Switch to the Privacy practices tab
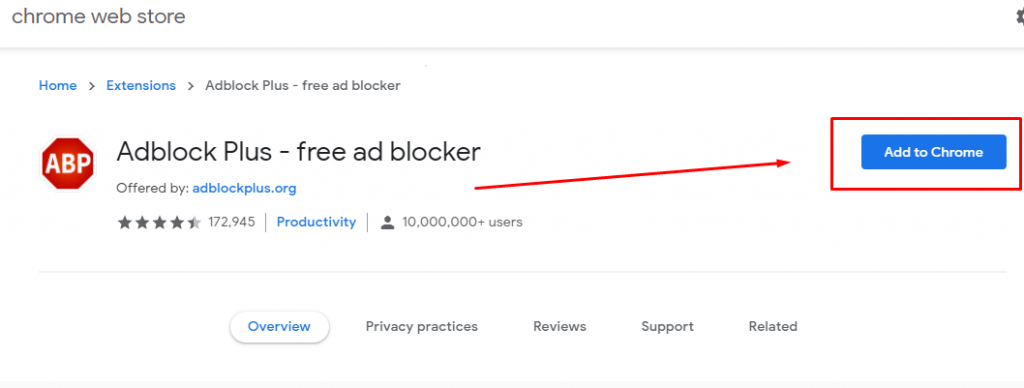 [422, 327]
